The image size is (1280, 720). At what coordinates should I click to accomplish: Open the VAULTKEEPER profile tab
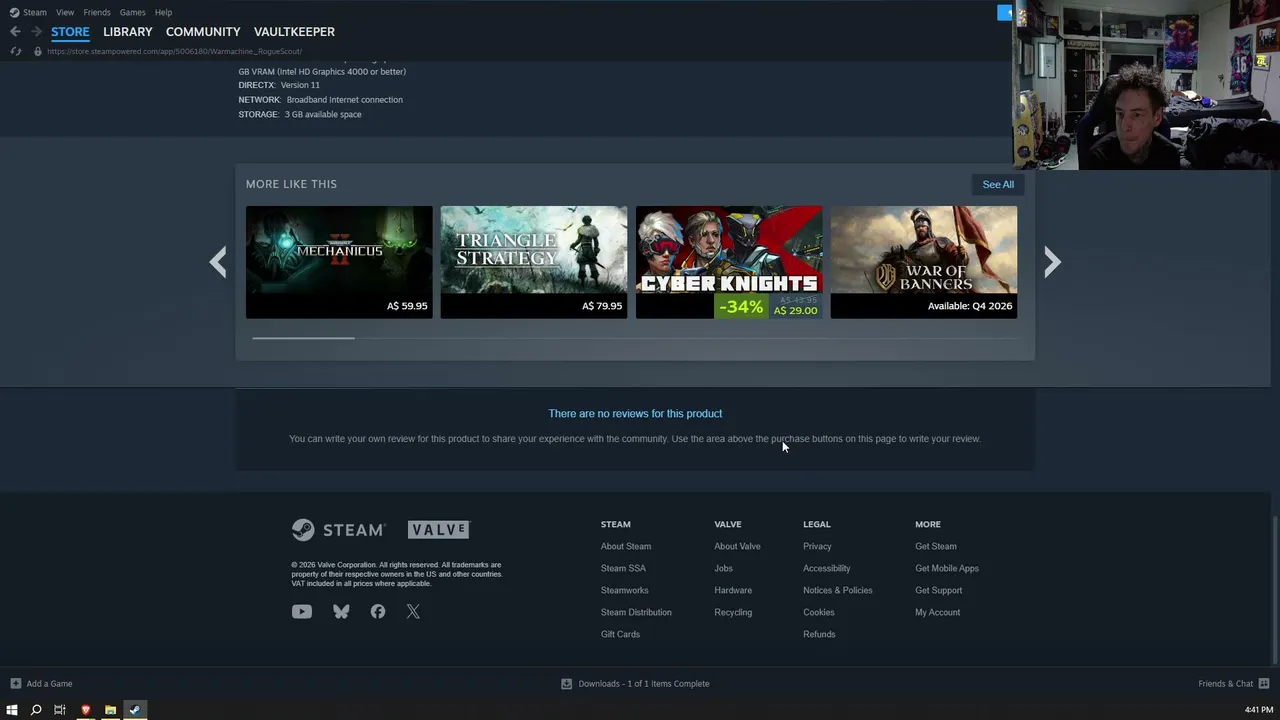(x=294, y=32)
